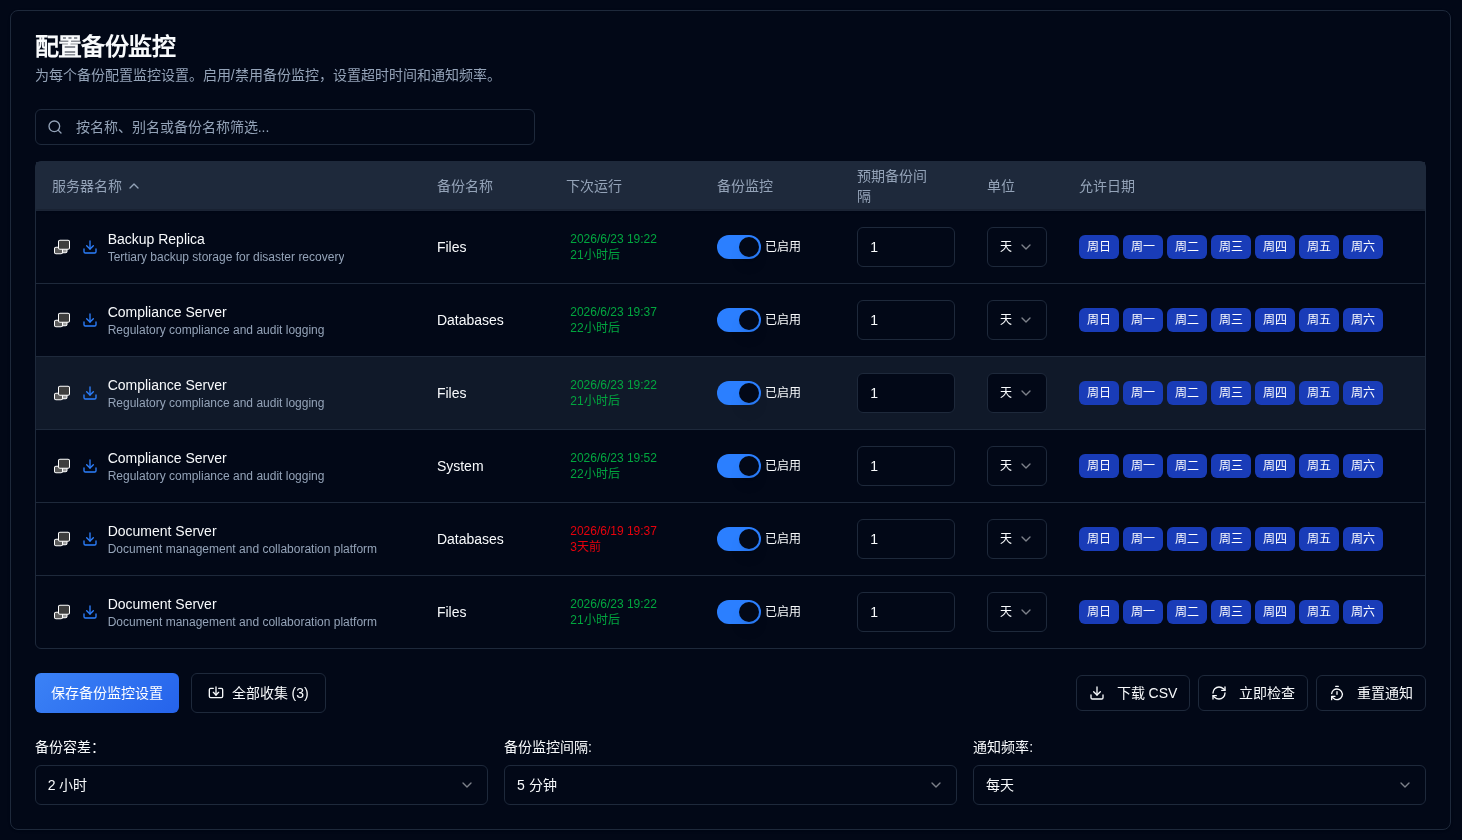Toggle monitoring for Document Server Databases
Viewport: 1462px width, 840px height.
click(x=739, y=539)
